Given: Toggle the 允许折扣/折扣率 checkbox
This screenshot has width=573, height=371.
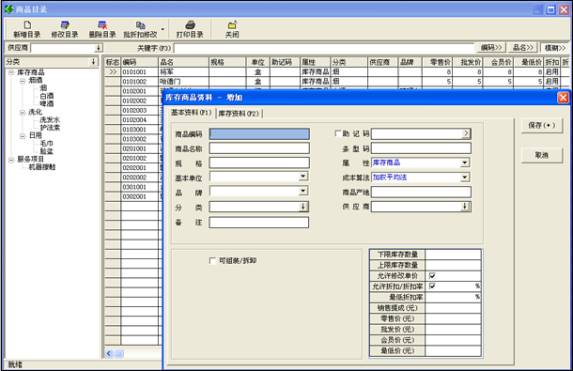Looking at the screenshot, I should coord(432,286).
